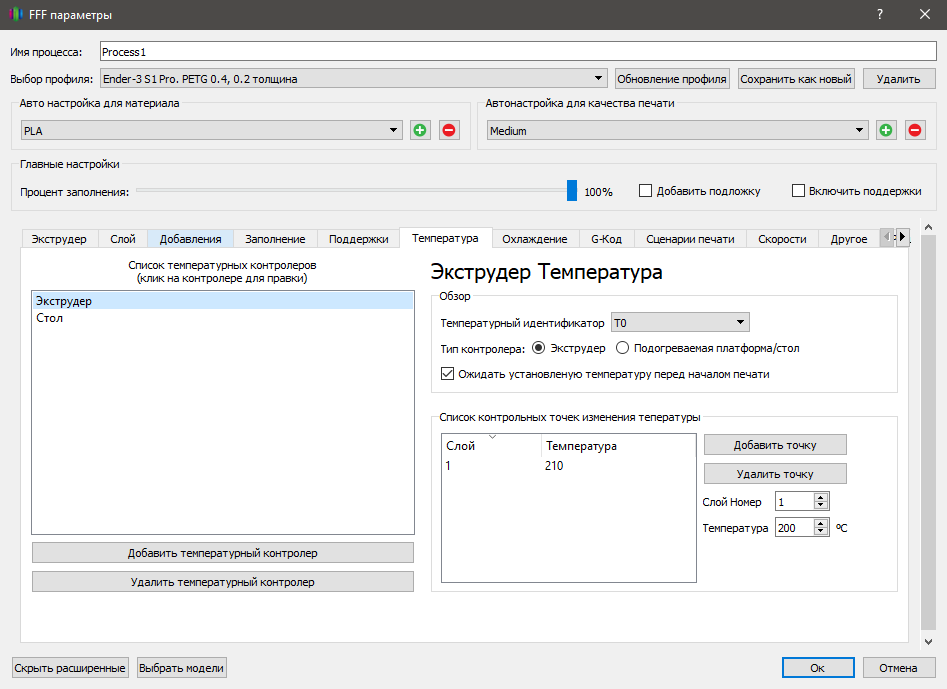This screenshot has height=689, width=947.
Task: Toggle the Включить поддержки checkbox
Action: (x=798, y=191)
